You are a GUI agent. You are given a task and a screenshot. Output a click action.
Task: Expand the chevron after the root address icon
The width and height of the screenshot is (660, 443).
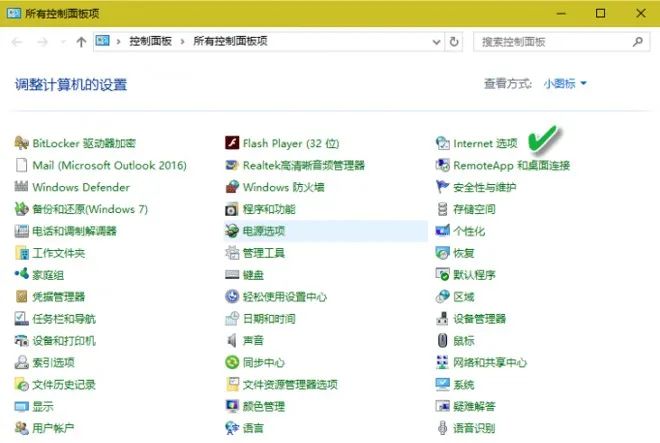pos(119,41)
